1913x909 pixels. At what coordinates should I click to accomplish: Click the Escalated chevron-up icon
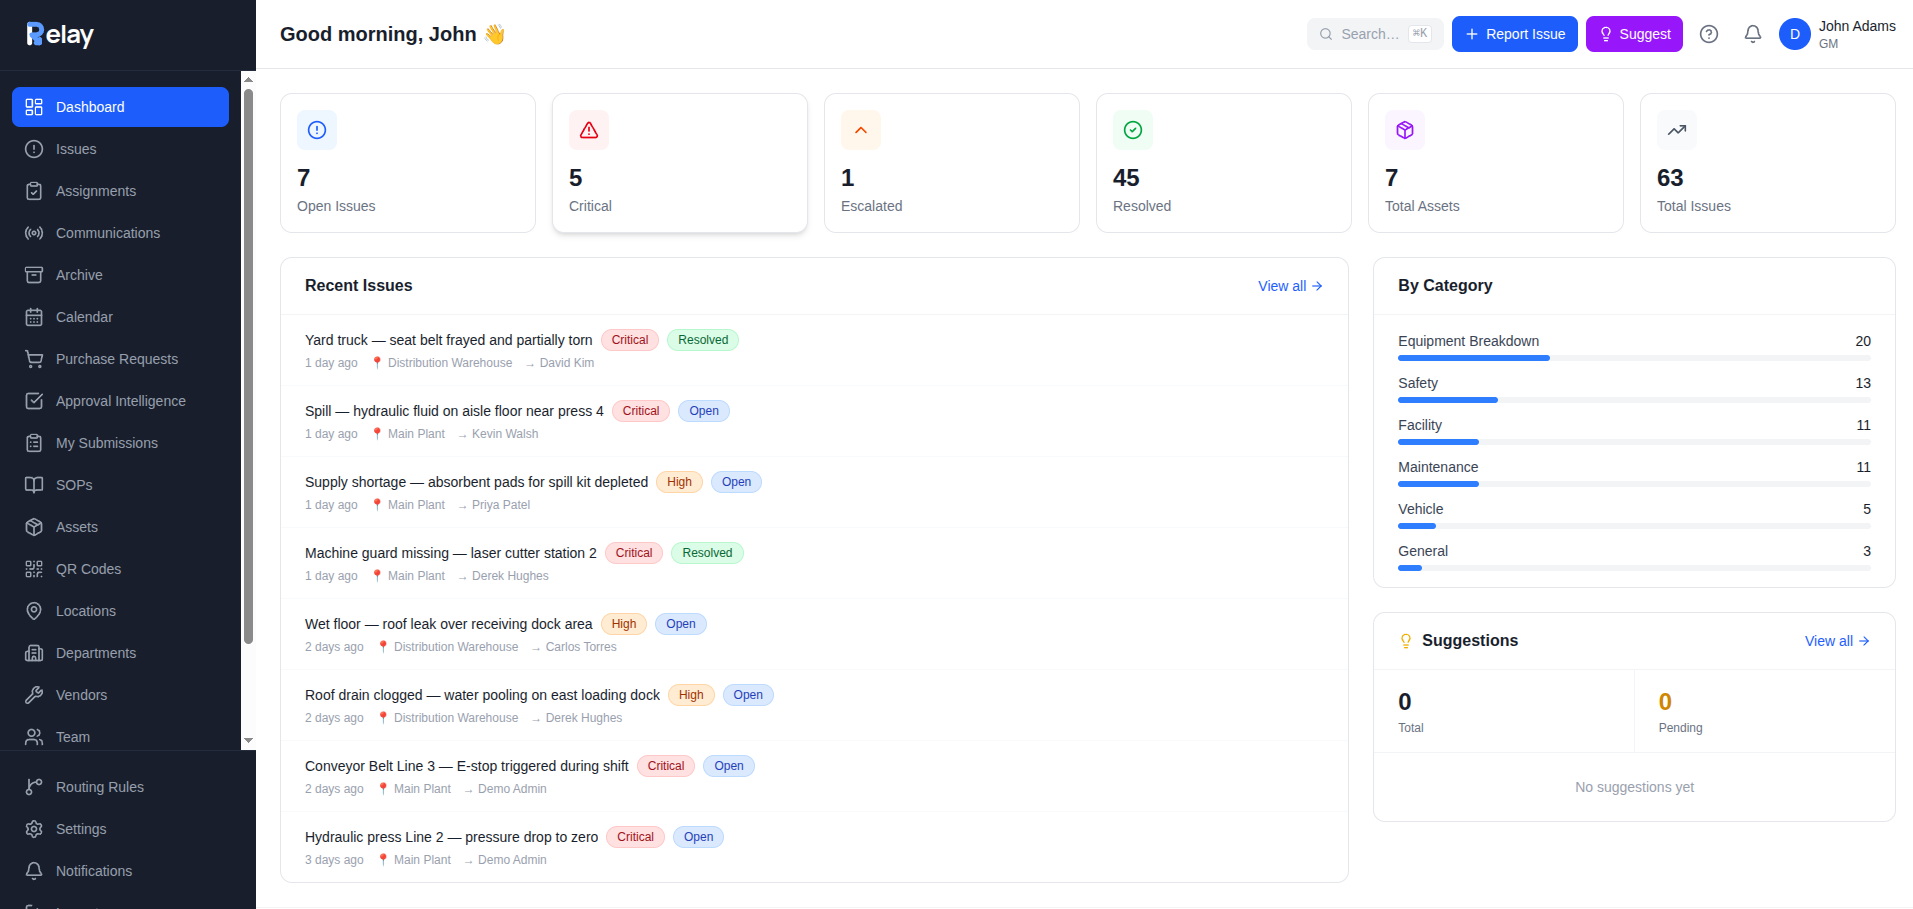coord(861,130)
